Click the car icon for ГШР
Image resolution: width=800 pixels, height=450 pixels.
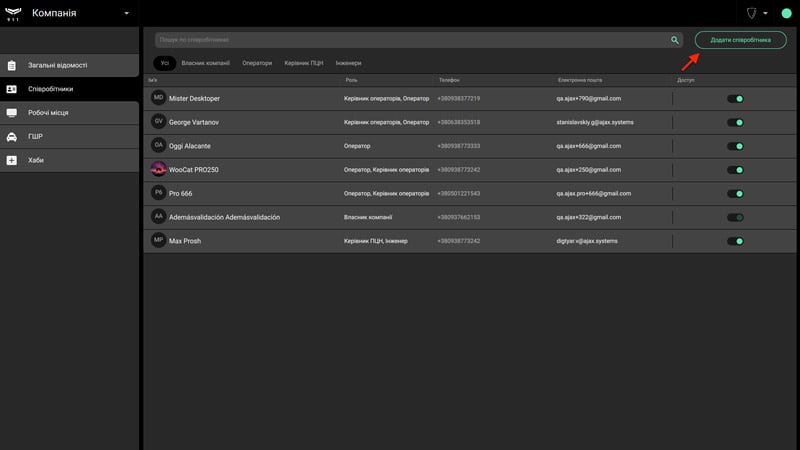tap(12, 136)
